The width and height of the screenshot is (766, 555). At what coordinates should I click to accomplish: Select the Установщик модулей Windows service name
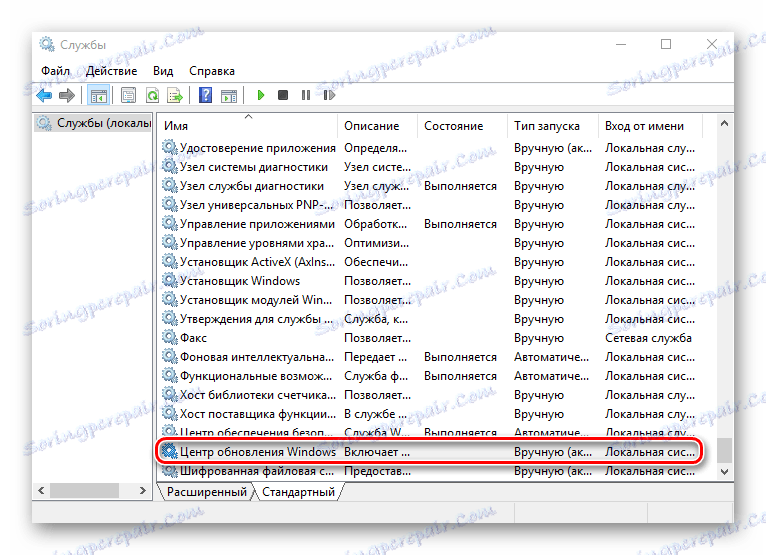pos(255,299)
